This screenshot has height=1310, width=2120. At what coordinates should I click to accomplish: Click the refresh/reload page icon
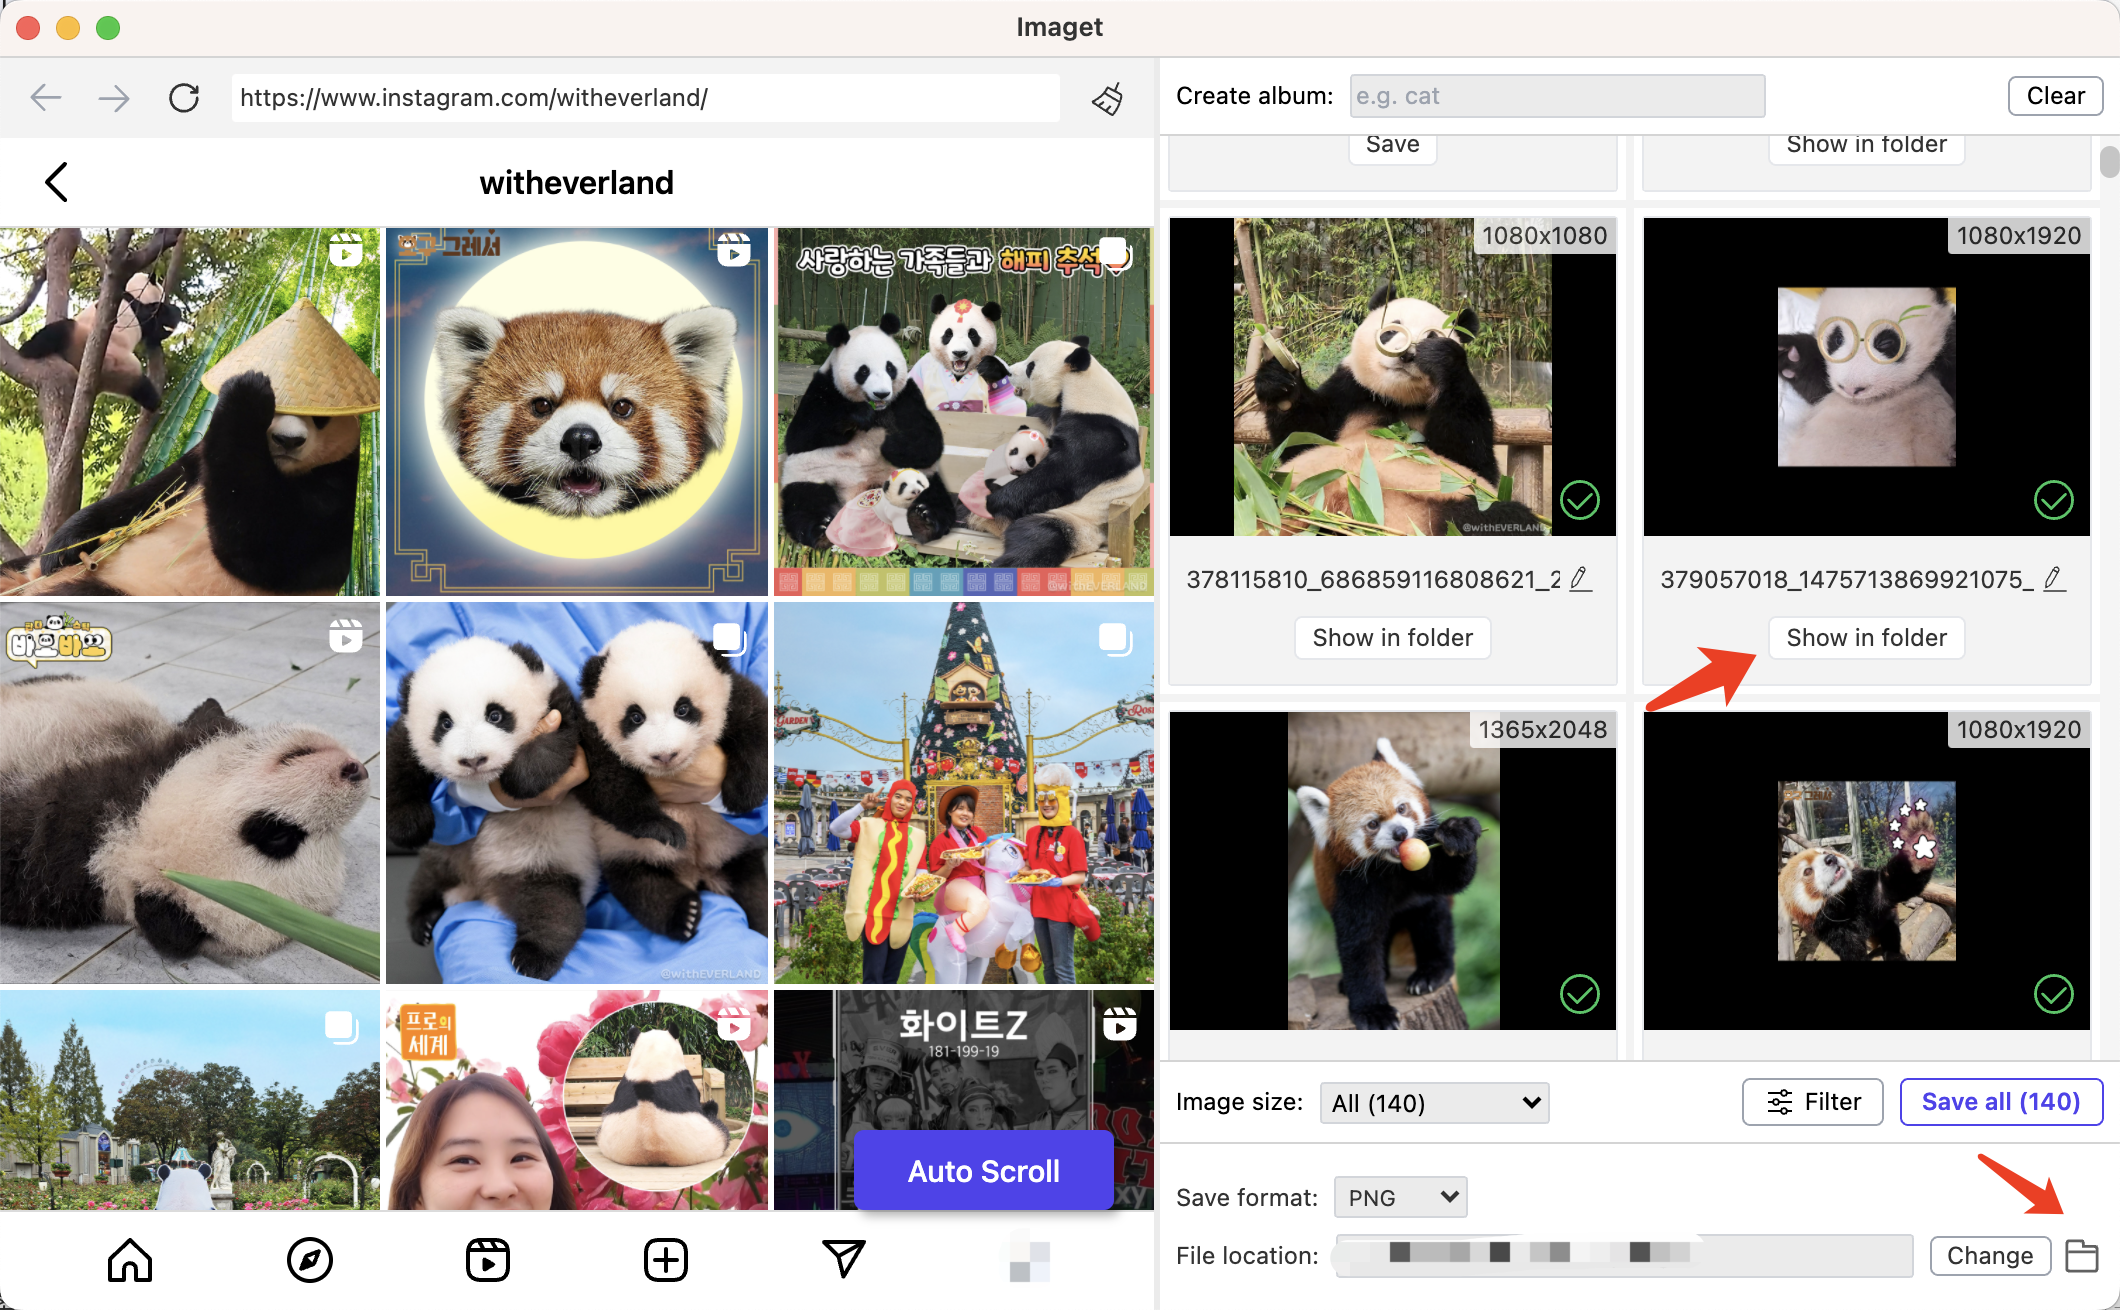pos(183,97)
